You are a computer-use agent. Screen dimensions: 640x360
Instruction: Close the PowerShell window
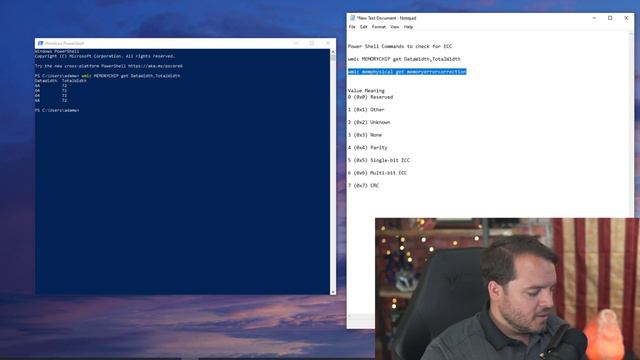pyautogui.click(x=328, y=43)
